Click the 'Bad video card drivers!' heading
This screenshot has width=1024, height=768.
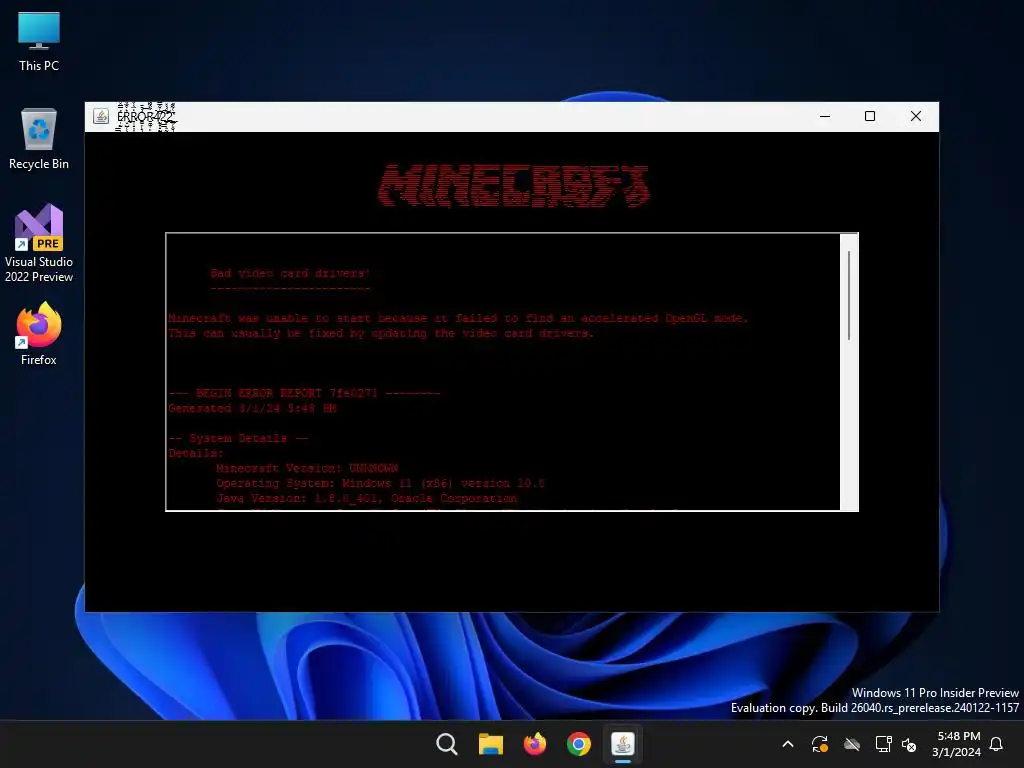[x=290, y=273]
